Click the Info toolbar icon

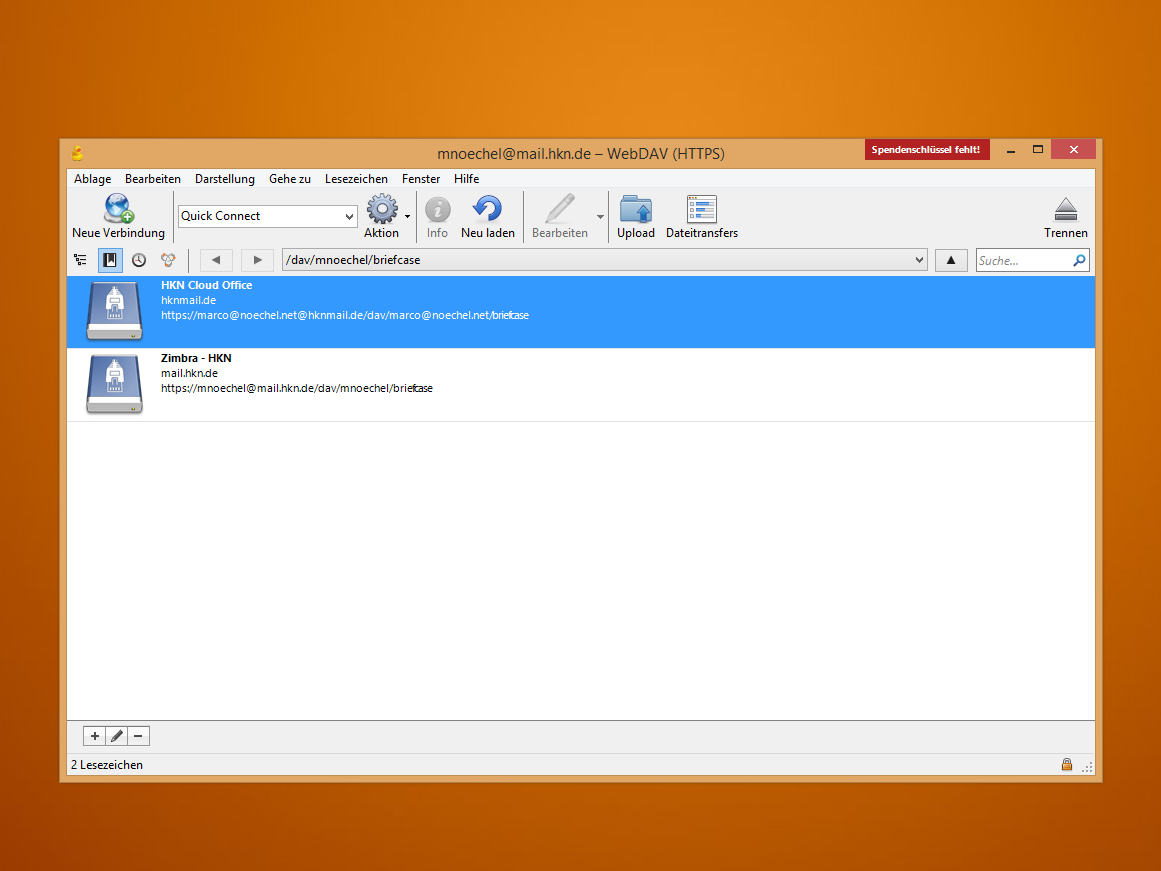[437, 209]
